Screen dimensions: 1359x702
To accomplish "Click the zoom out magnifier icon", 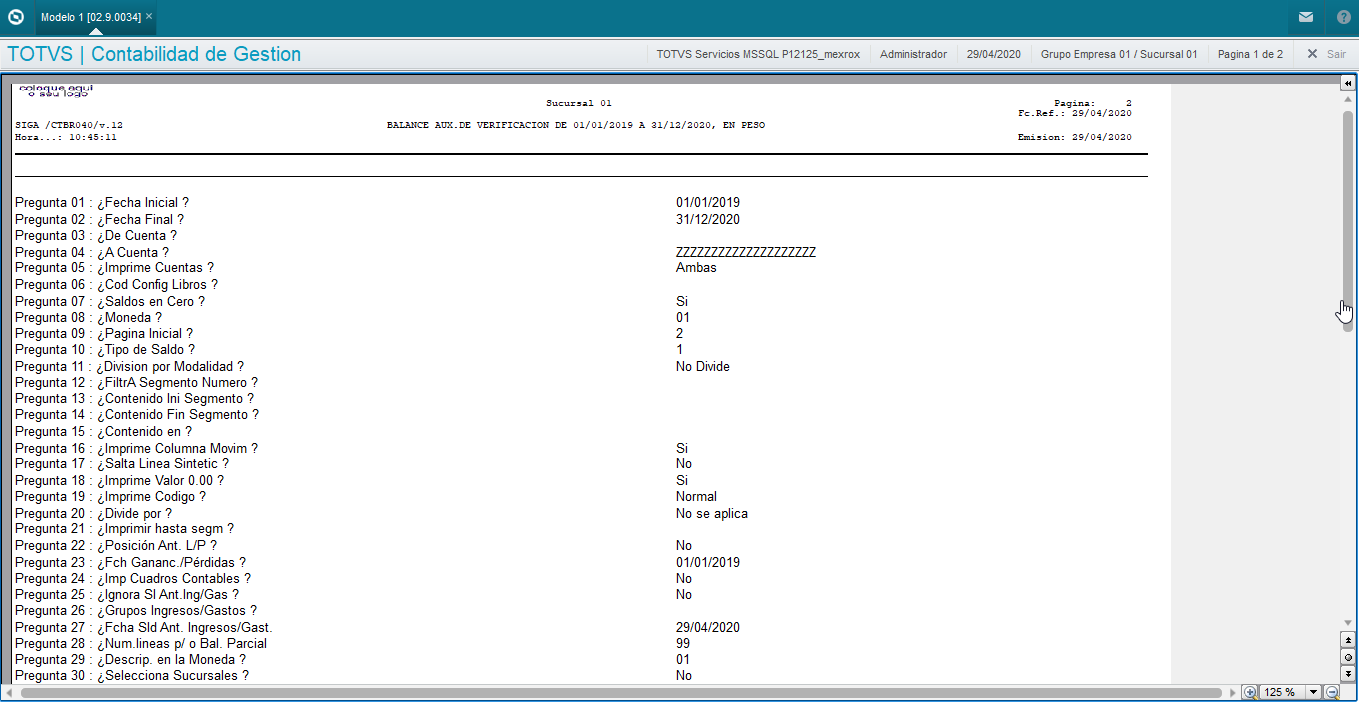I will (x=1332, y=692).
